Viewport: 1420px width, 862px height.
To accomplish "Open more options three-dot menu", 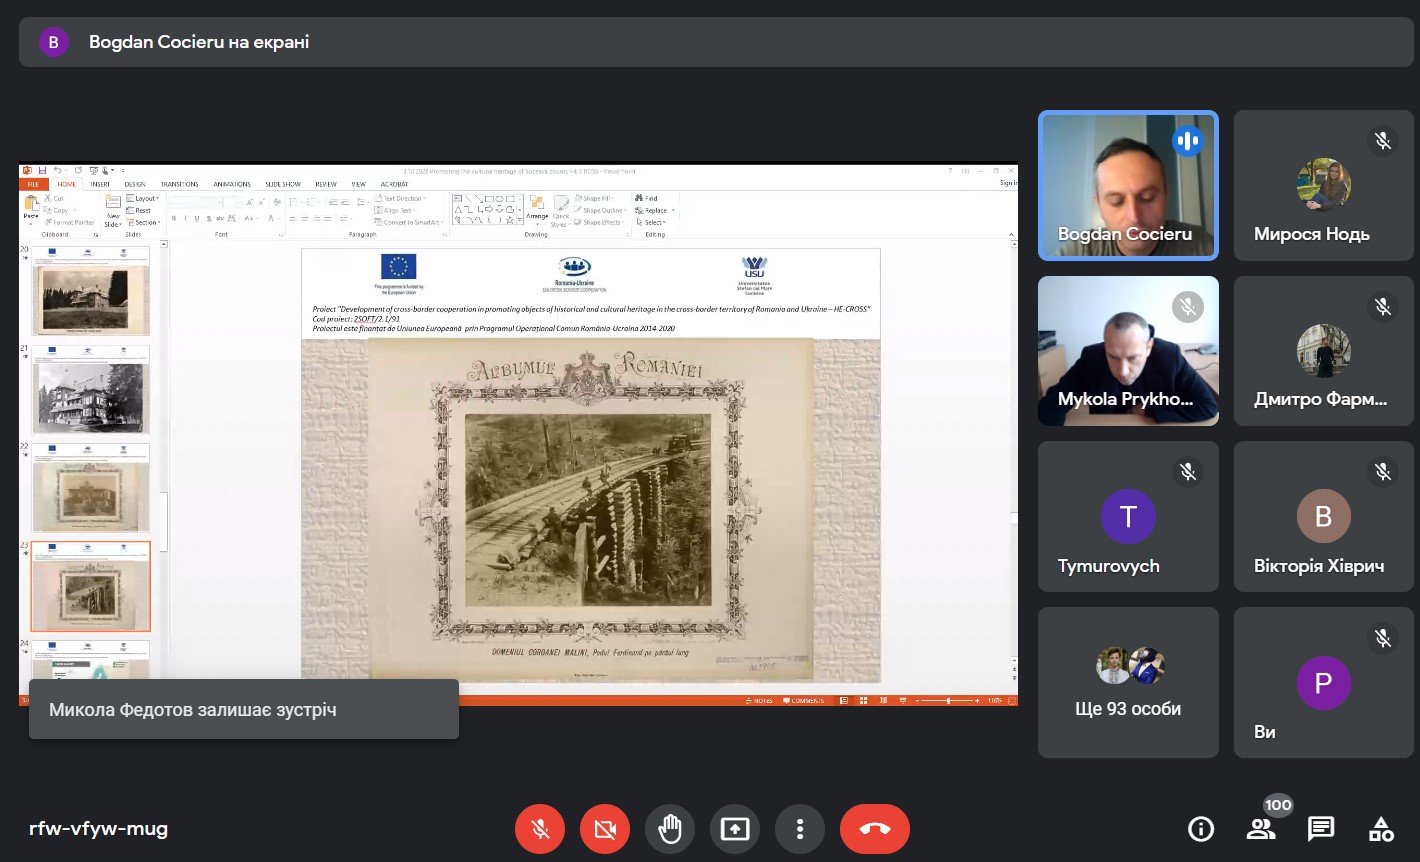I will tap(800, 829).
